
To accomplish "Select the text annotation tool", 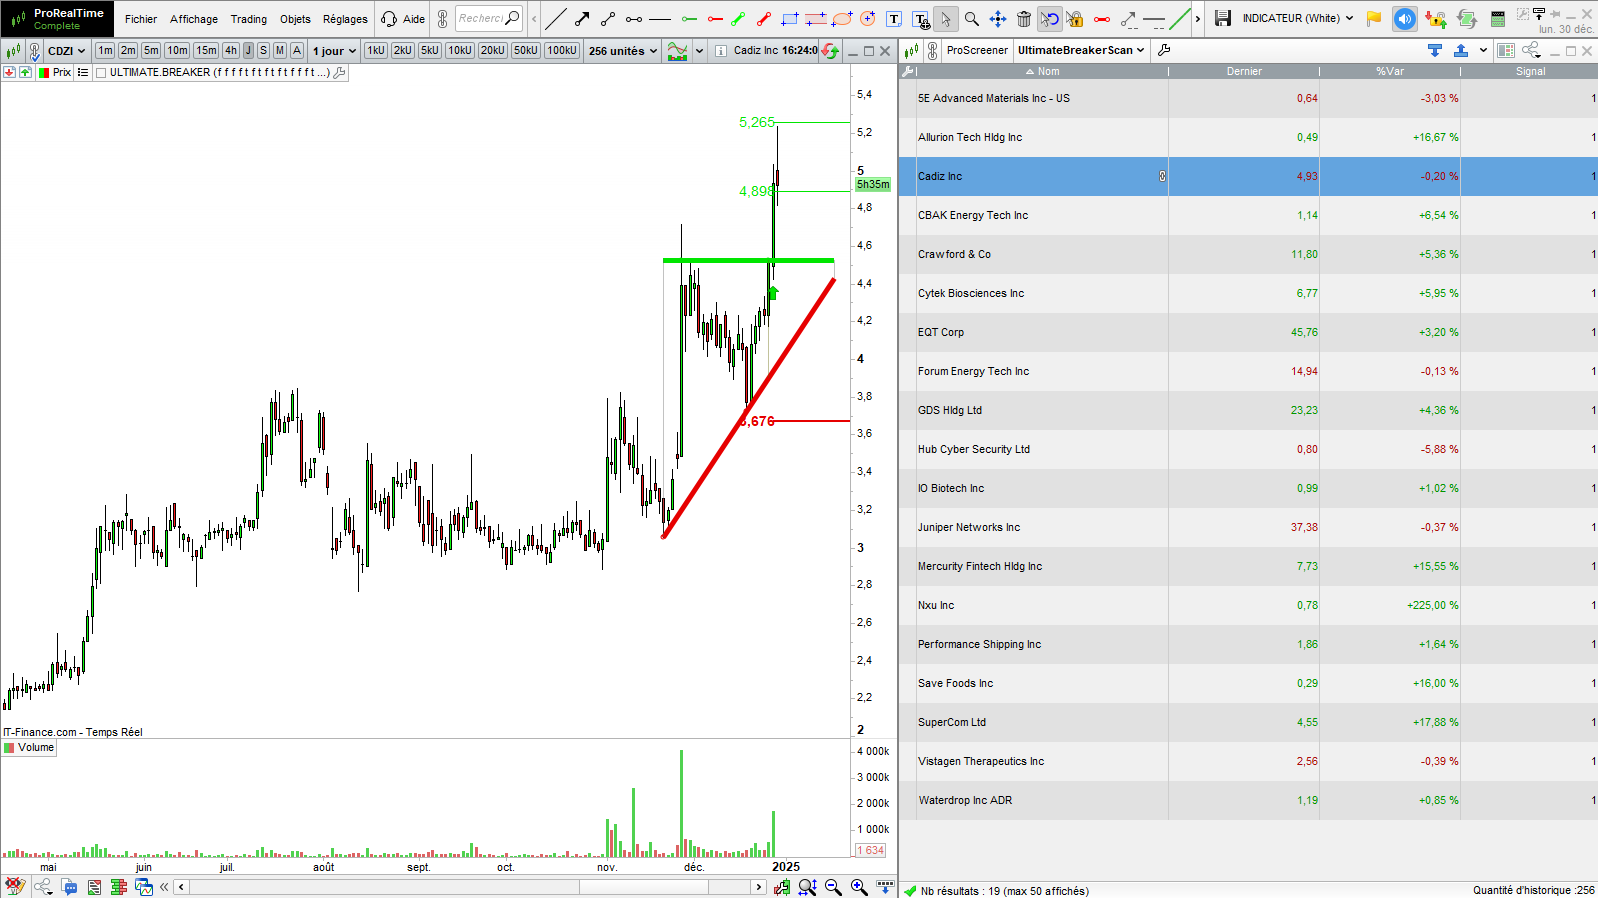I will (x=894, y=18).
